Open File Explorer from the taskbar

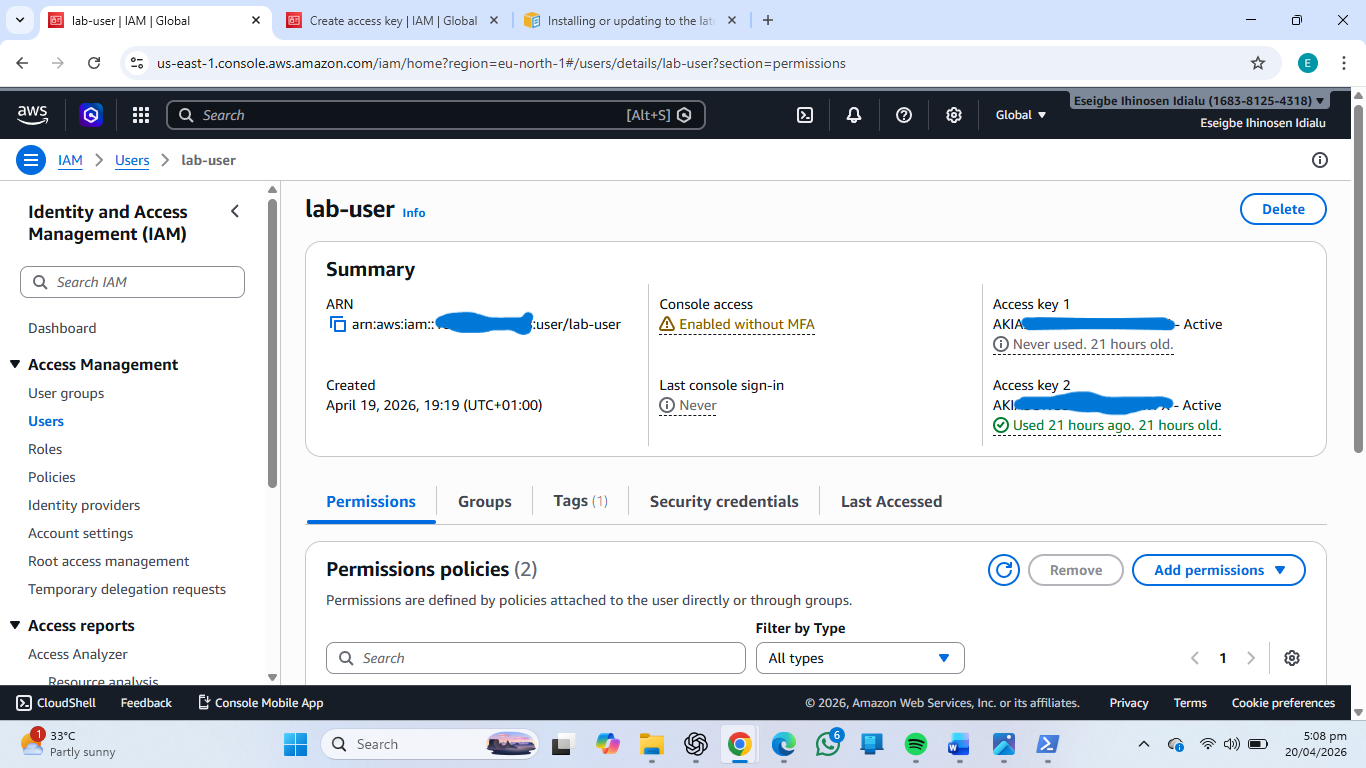[652, 744]
